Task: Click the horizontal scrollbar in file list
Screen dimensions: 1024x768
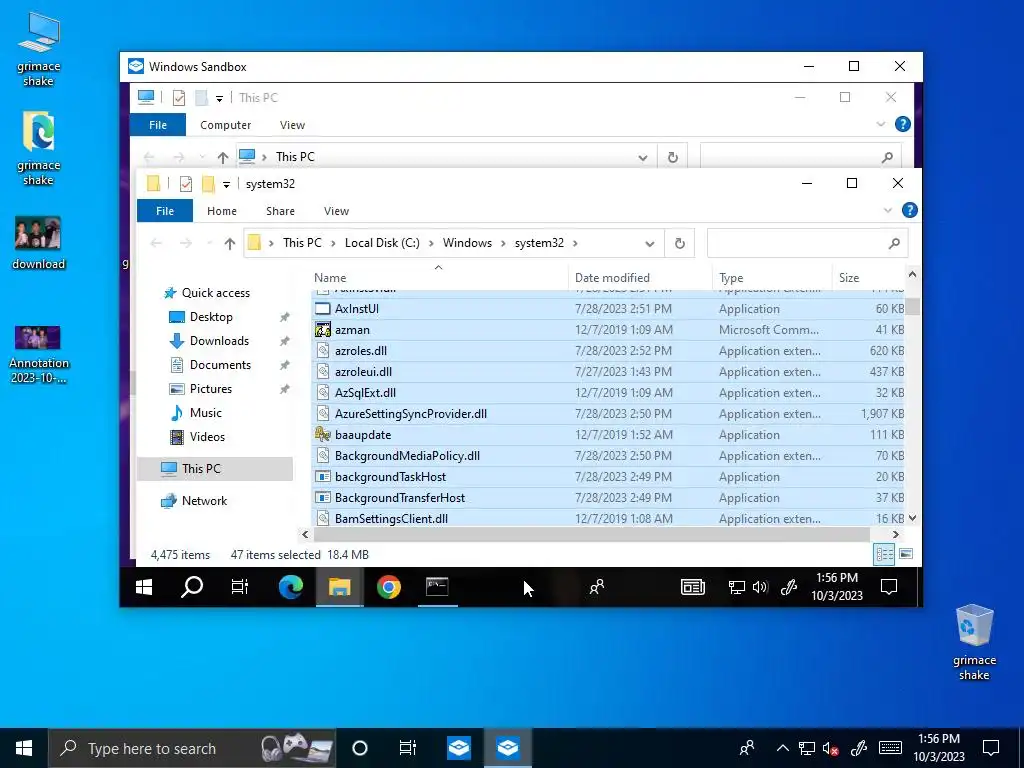Action: click(592, 534)
